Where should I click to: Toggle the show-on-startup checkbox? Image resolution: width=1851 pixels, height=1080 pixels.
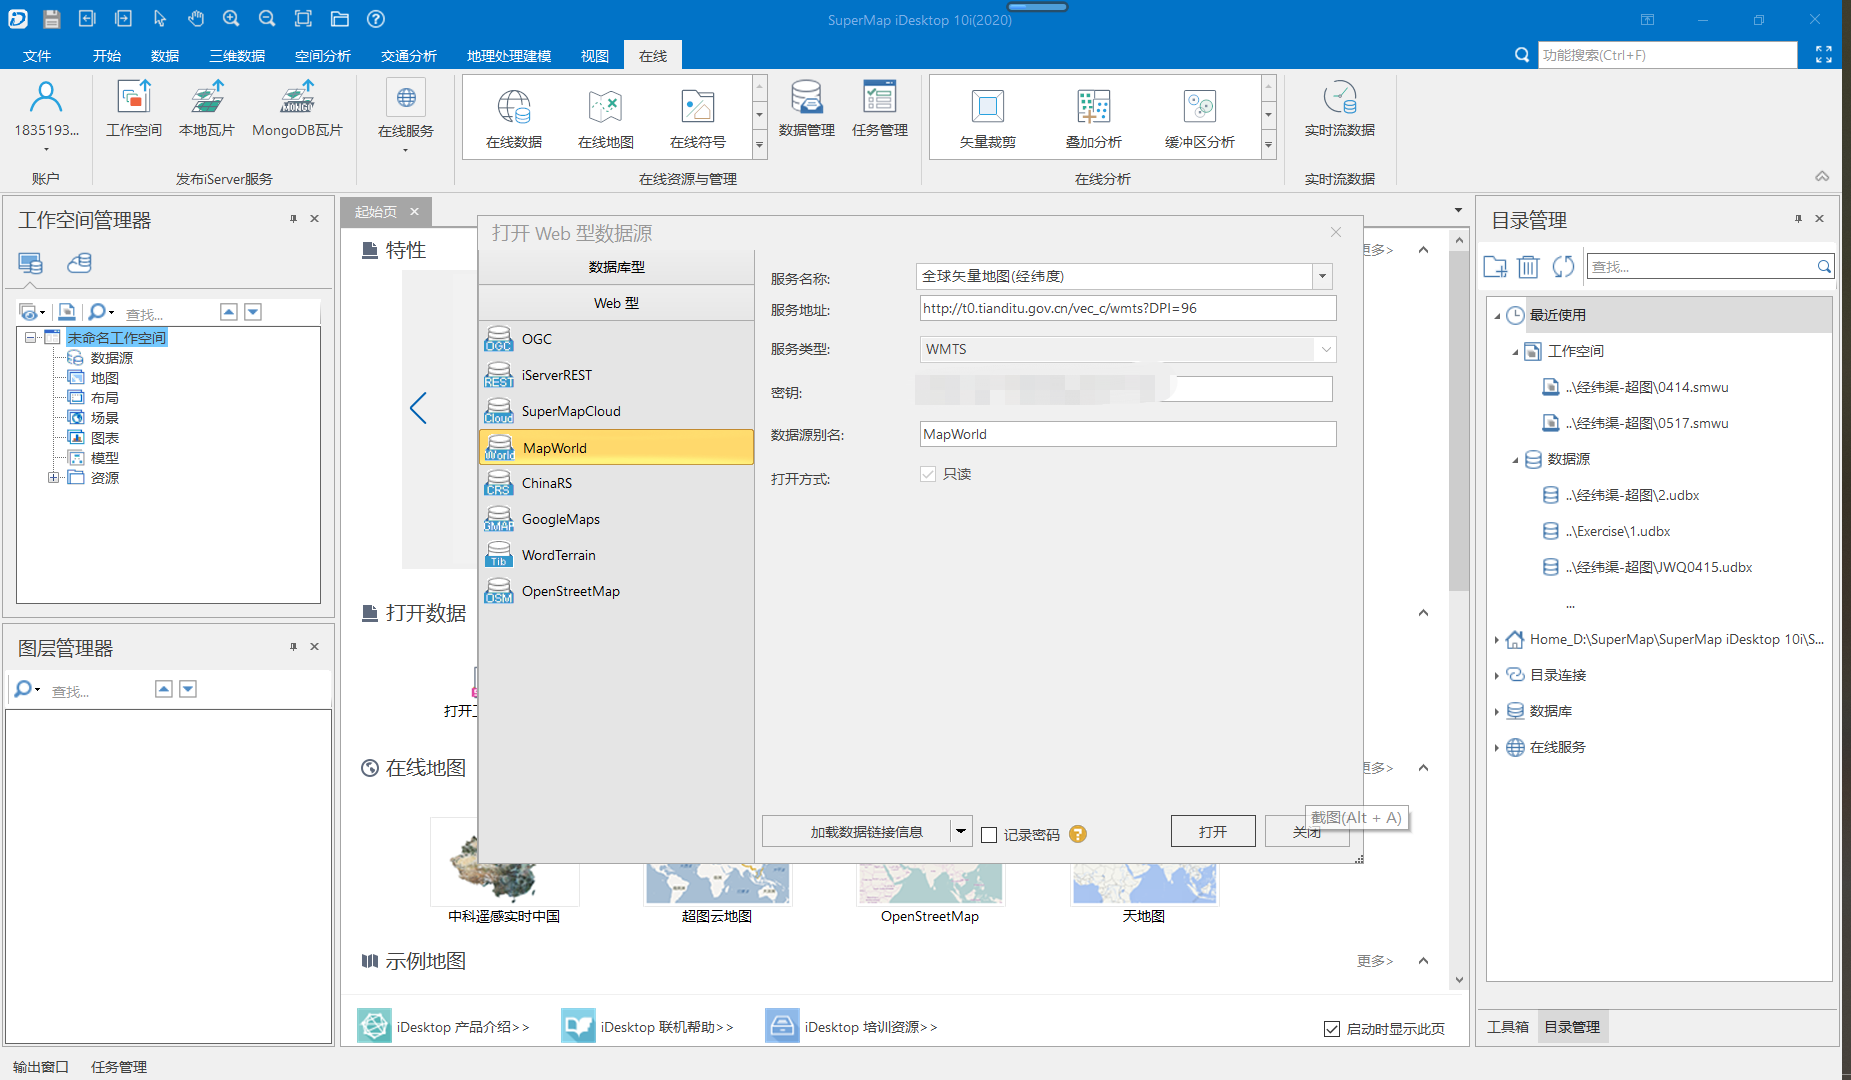coord(1332,1029)
